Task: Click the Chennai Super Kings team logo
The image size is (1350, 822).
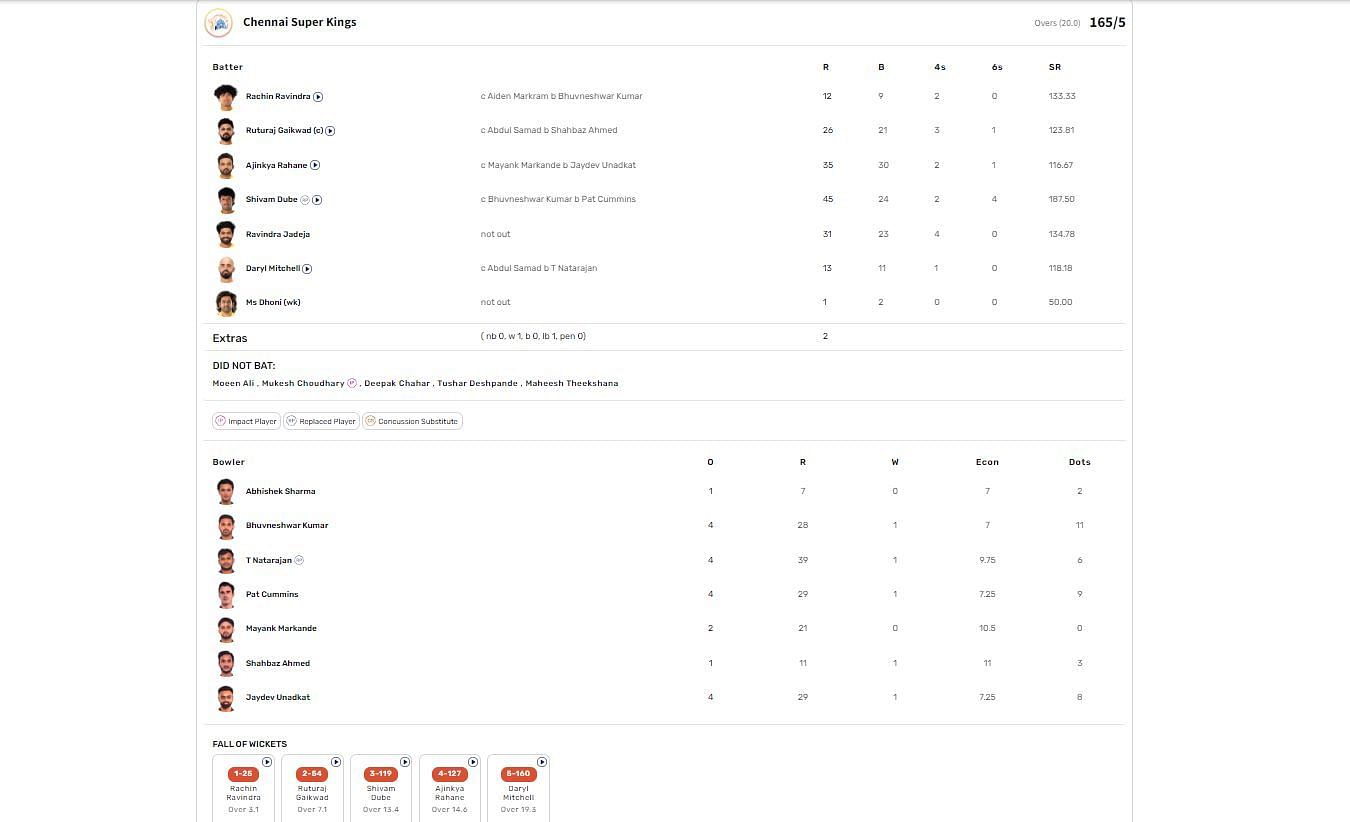Action: point(218,23)
